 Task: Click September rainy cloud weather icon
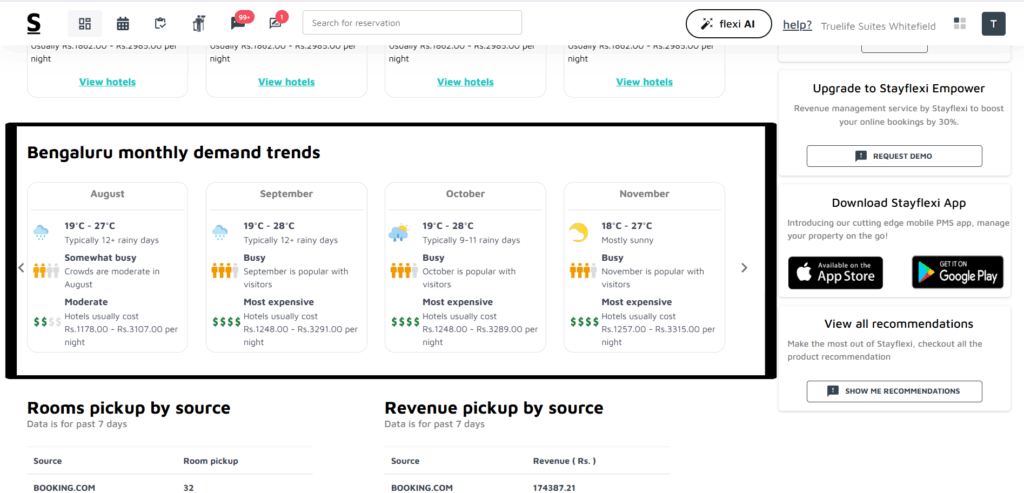[220, 232]
